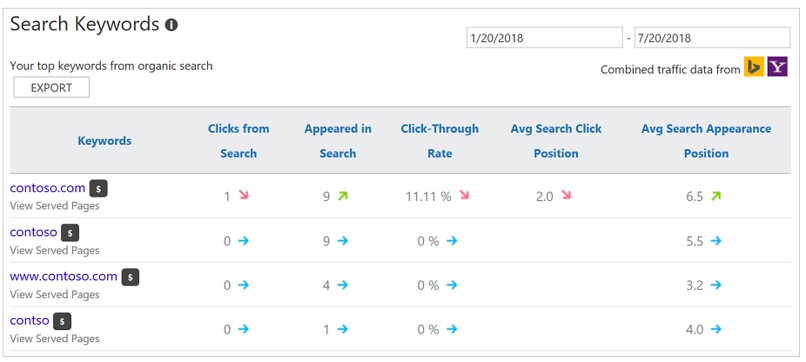The width and height of the screenshot is (806, 362).
Task: Sort by Click-Through Rate column
Action: [x=439, y=141]
